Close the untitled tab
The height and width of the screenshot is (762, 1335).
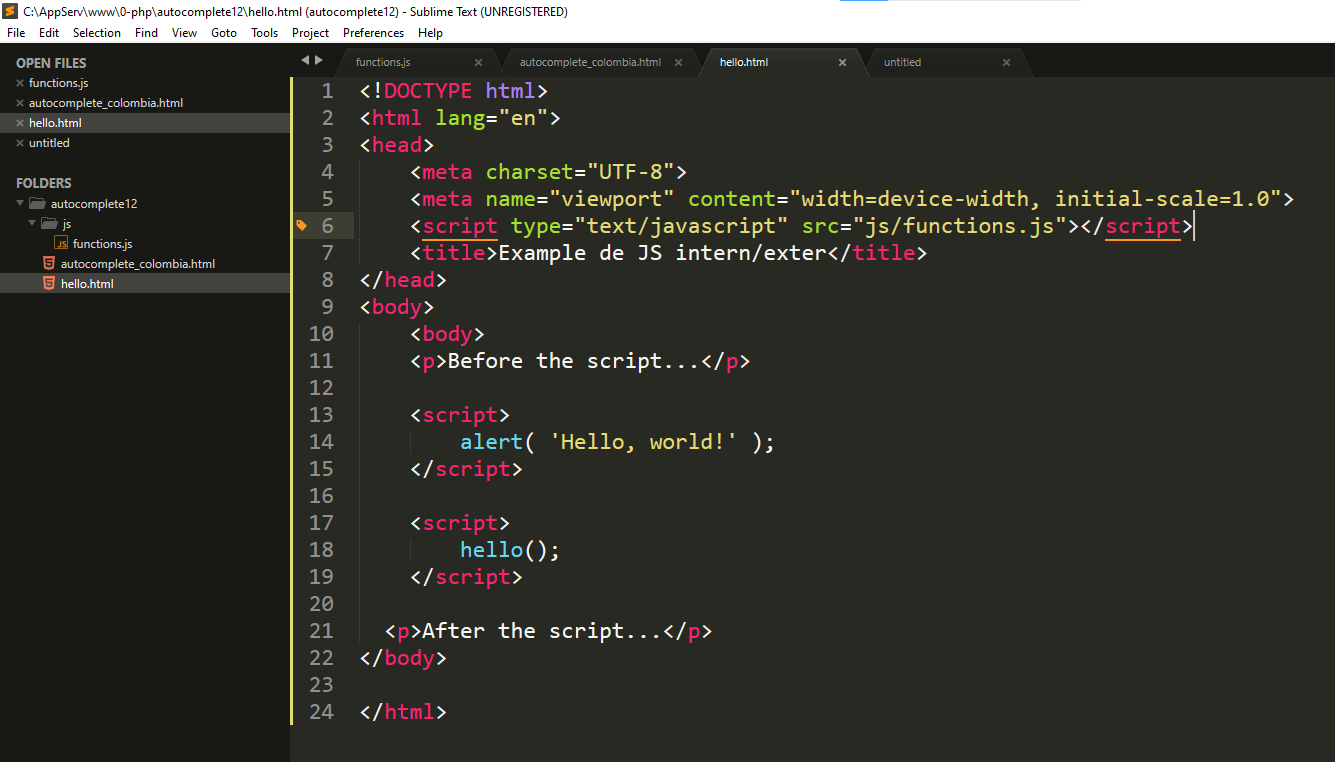[x=1006, y=62]
